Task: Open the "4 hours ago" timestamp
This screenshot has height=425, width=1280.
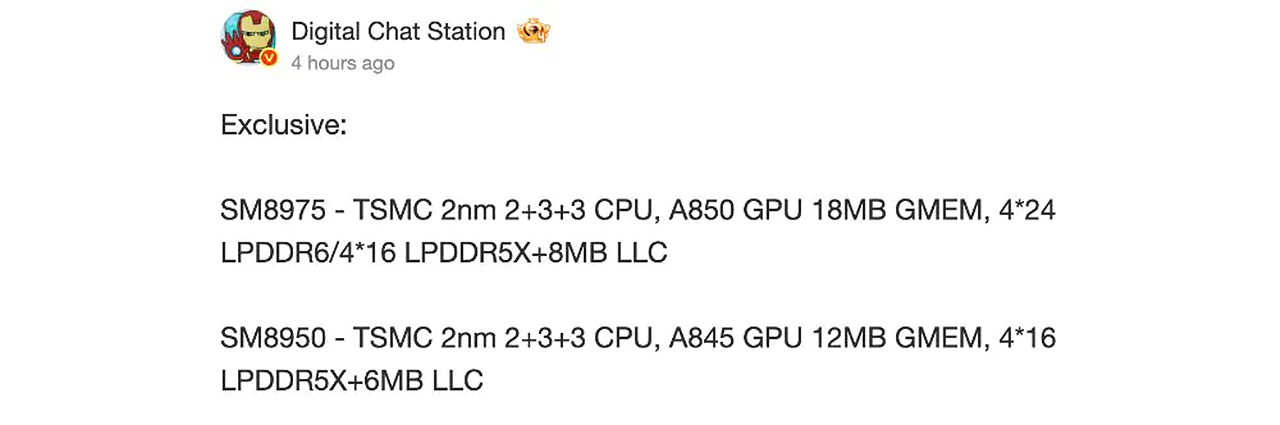Action: point(343,63)
